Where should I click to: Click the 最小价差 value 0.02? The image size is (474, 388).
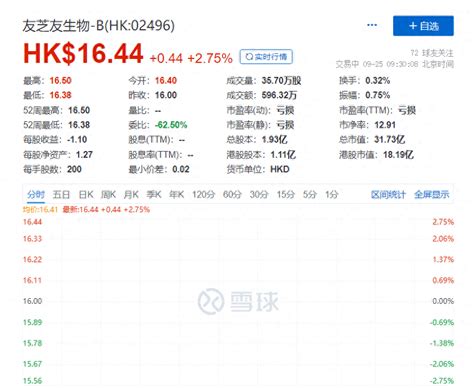[x=181, y=169]
